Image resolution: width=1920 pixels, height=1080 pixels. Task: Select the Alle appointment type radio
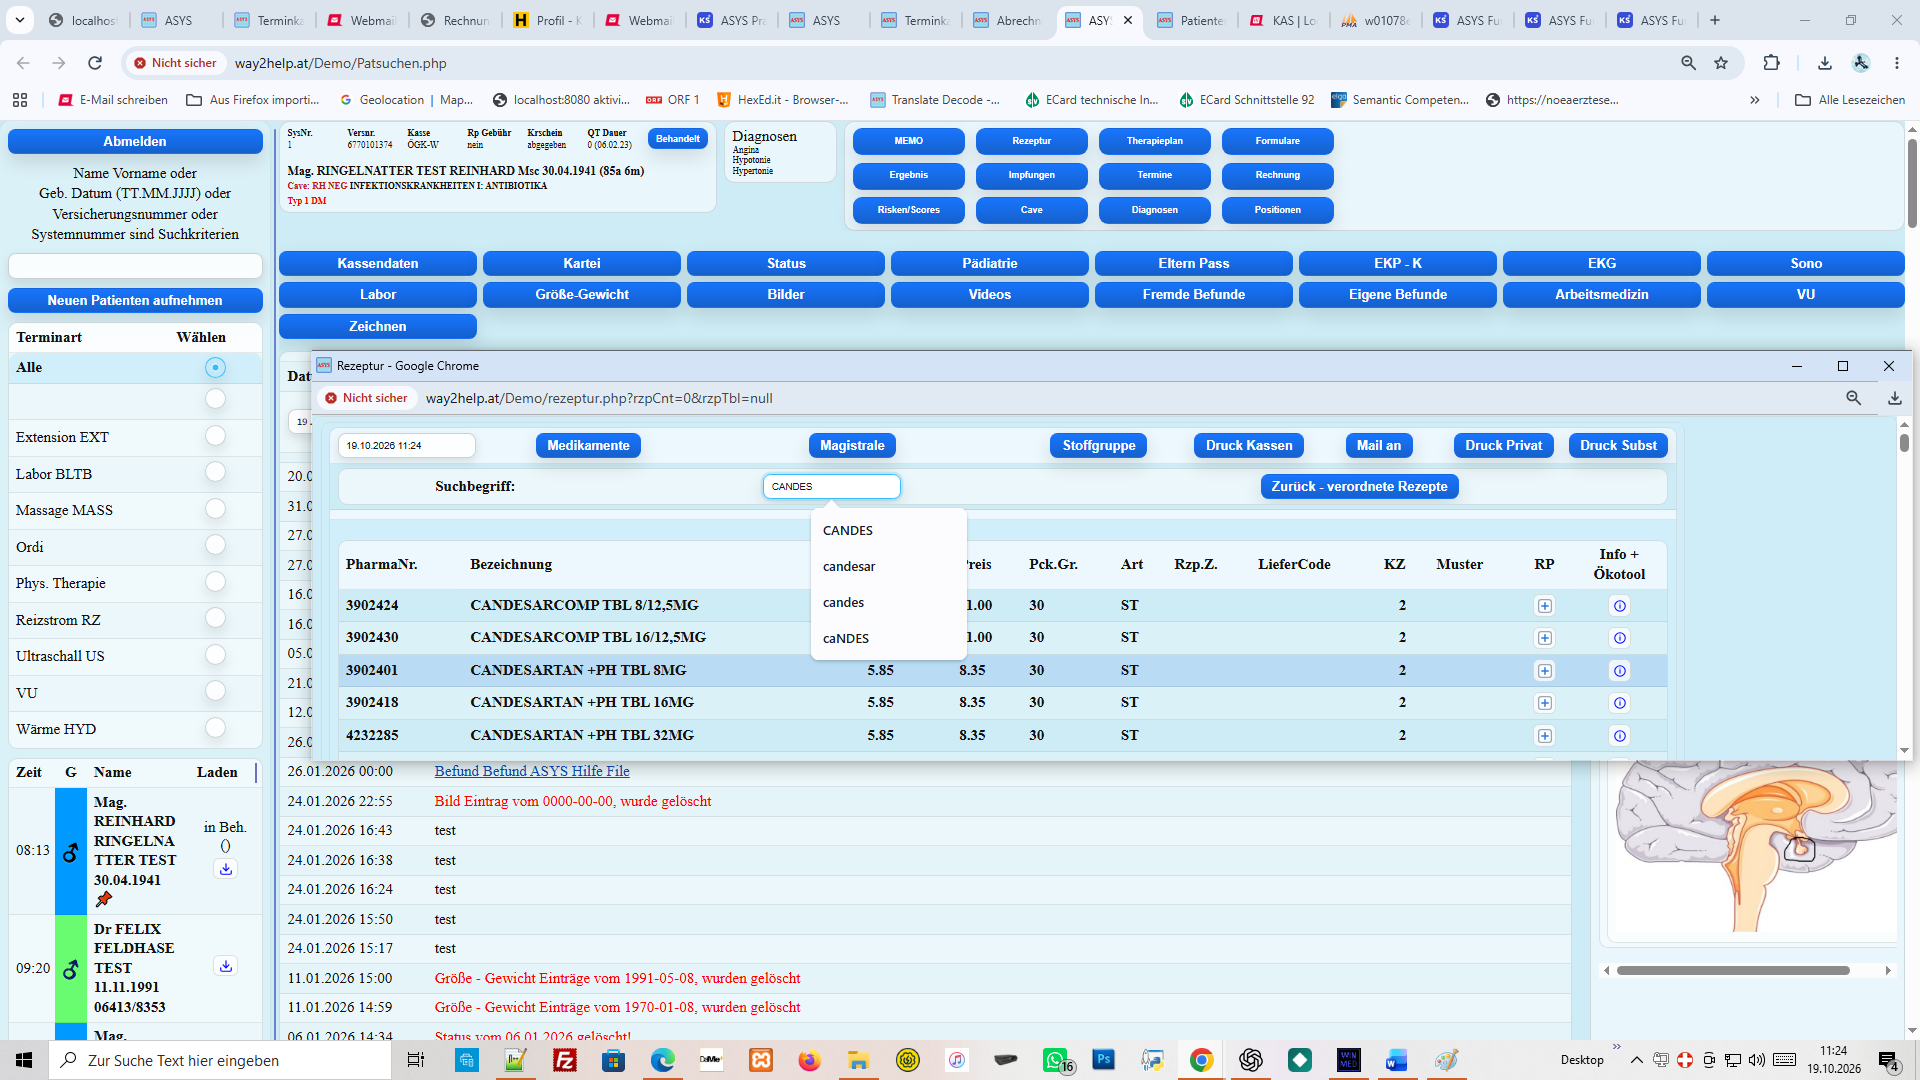tap(215, 368)
